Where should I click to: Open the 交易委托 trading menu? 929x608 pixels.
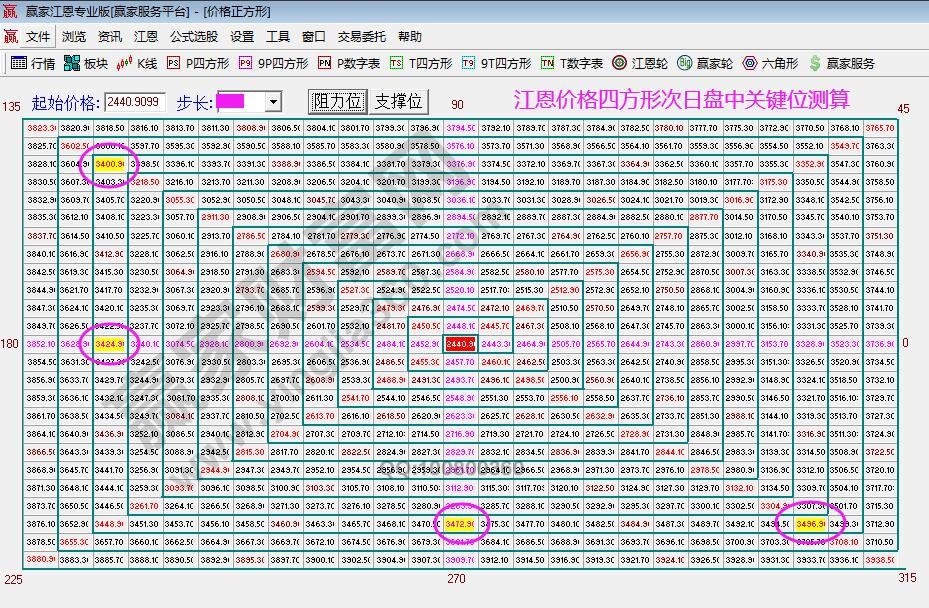pos(360,36)
